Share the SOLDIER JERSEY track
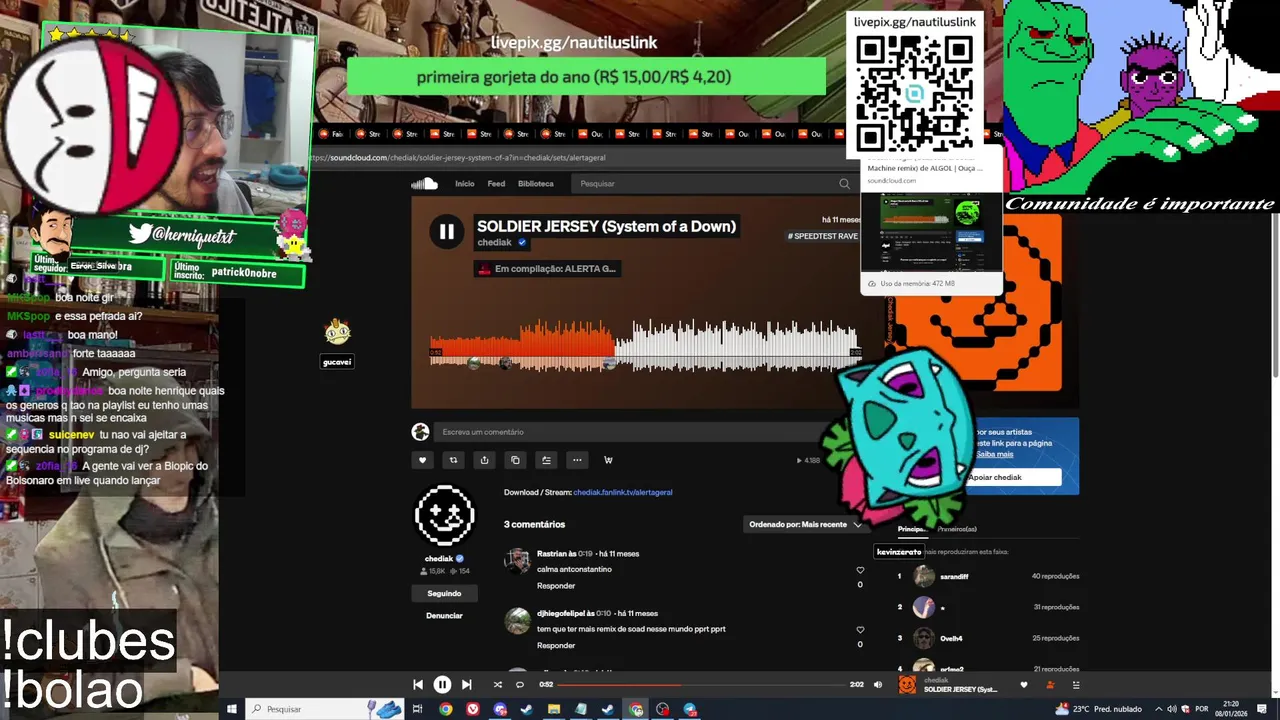This screenshot has height=720, width=1280. pos(484,460)
